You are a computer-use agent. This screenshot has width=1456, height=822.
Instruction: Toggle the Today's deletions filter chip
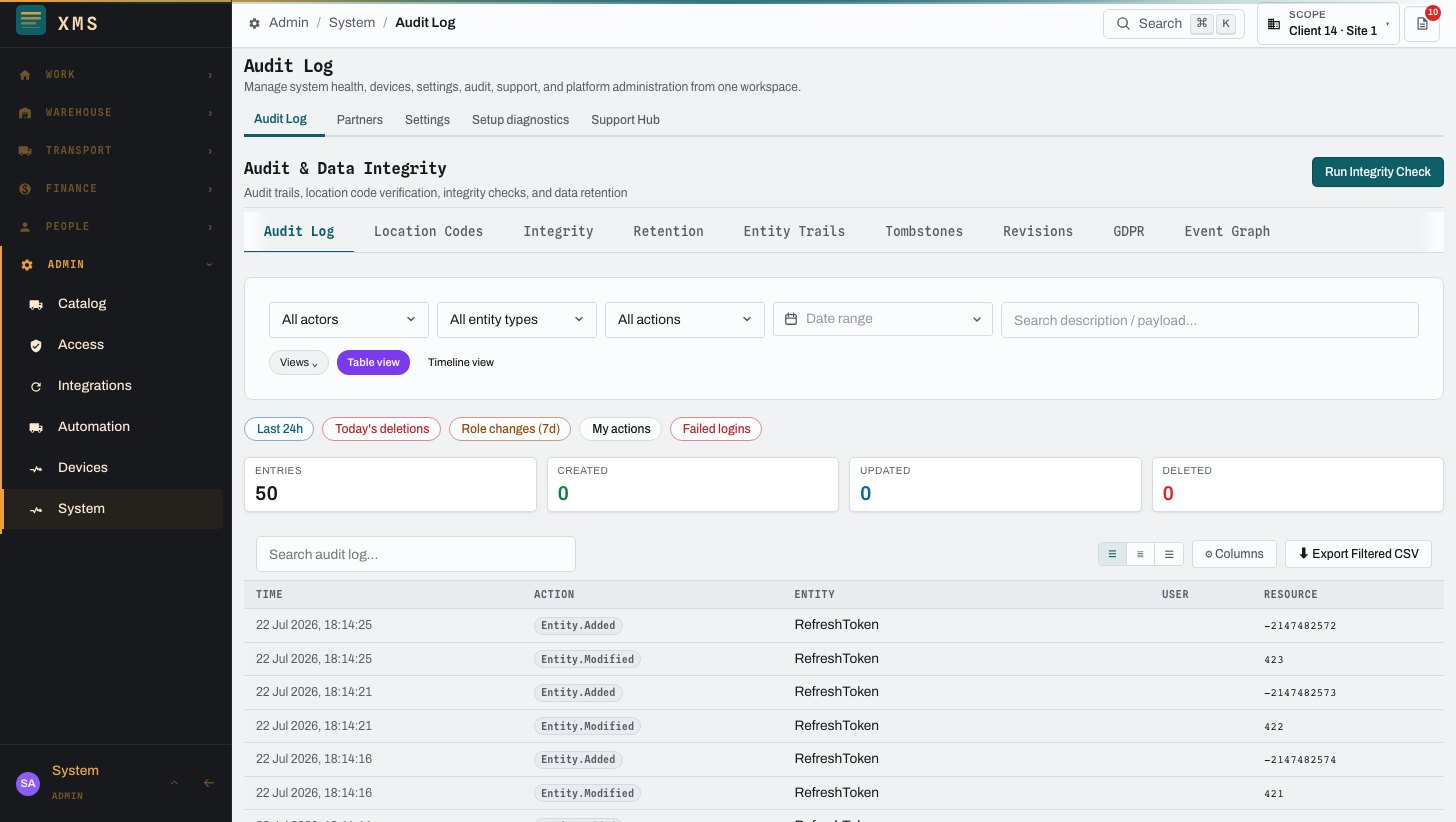[x=382, y=429]
